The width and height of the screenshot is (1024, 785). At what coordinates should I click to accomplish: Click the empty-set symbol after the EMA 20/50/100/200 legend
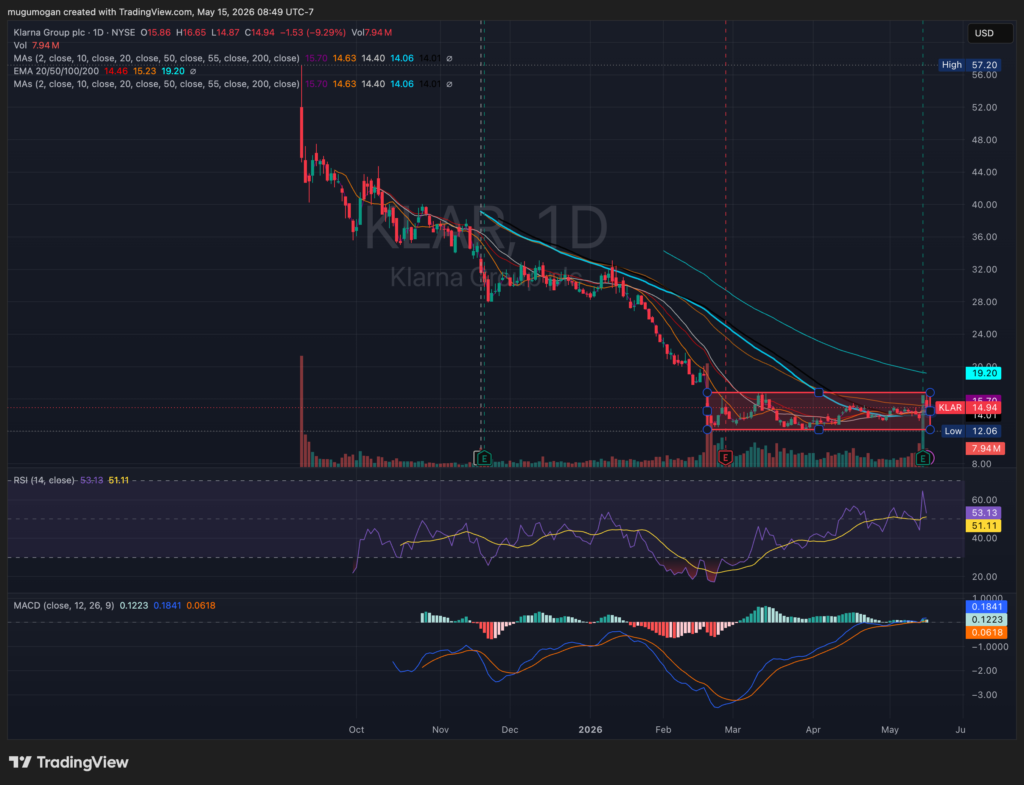point(193,71)
